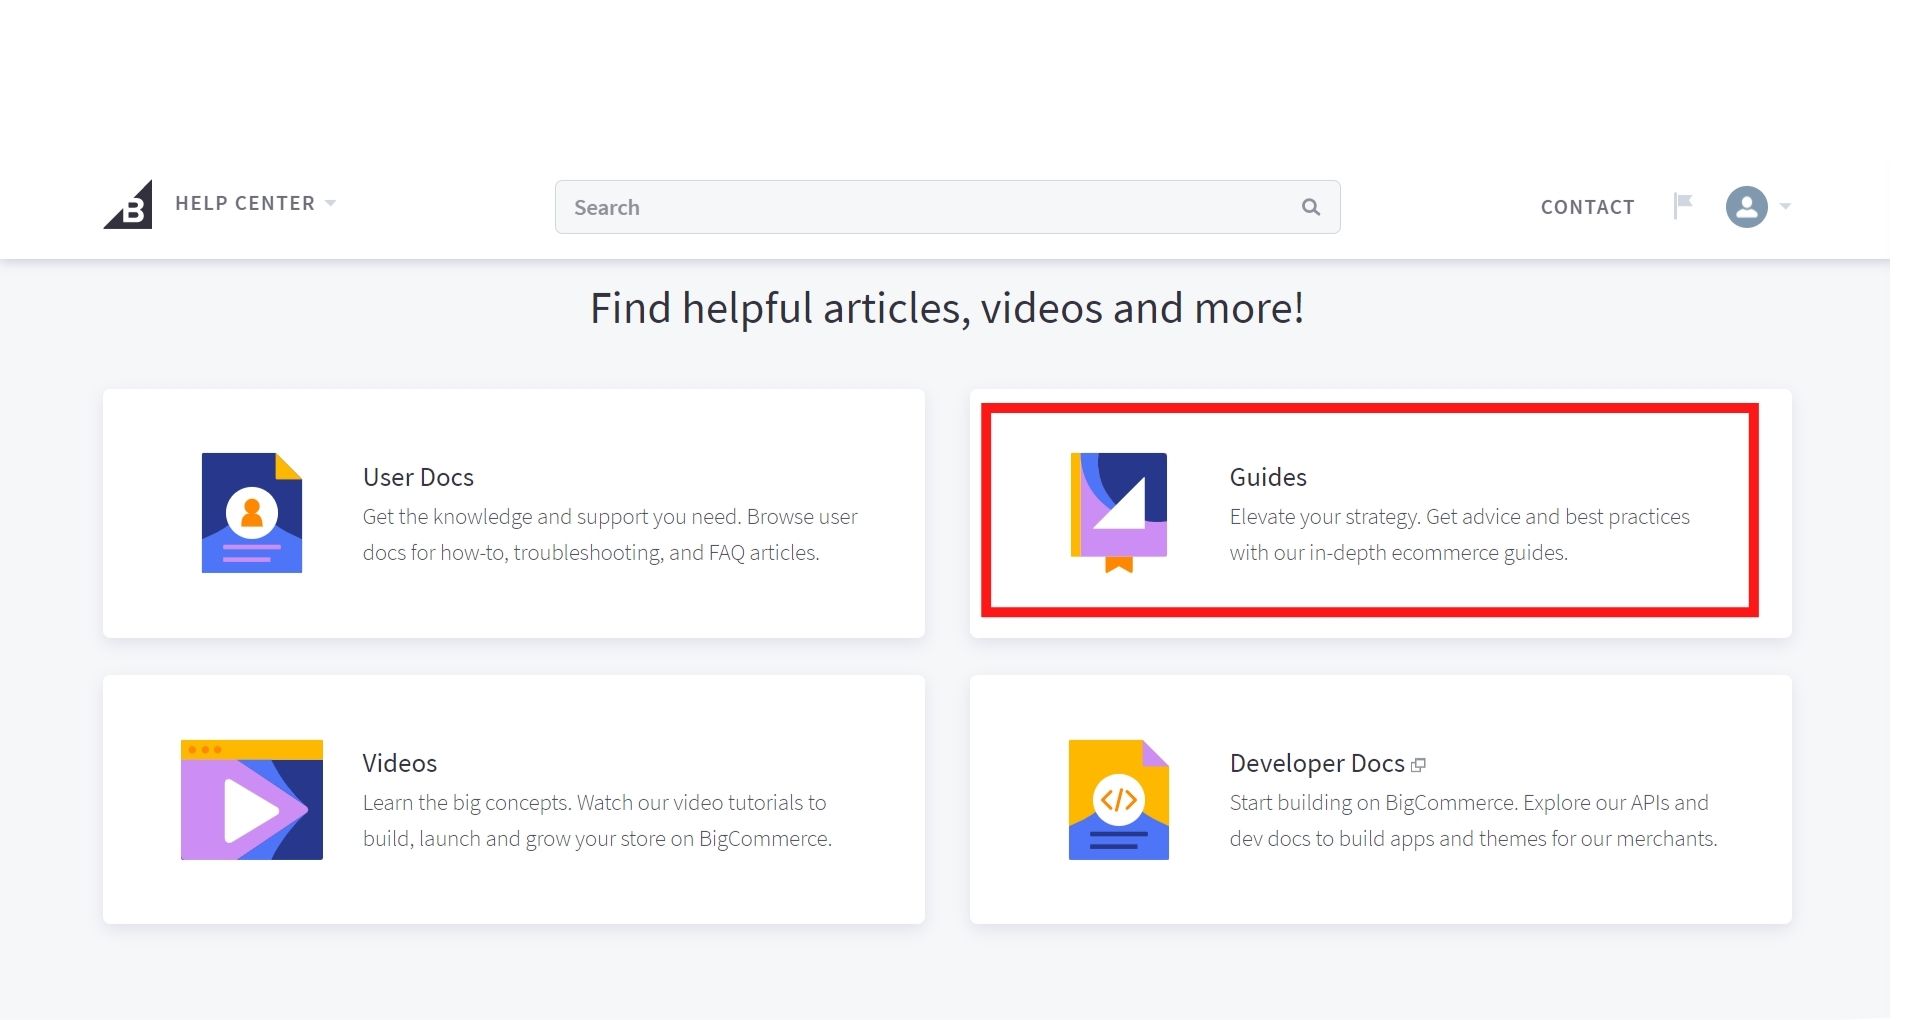Click the Videos card description text
Viewport: 1920px width, 1020px height.
[597, 821]
